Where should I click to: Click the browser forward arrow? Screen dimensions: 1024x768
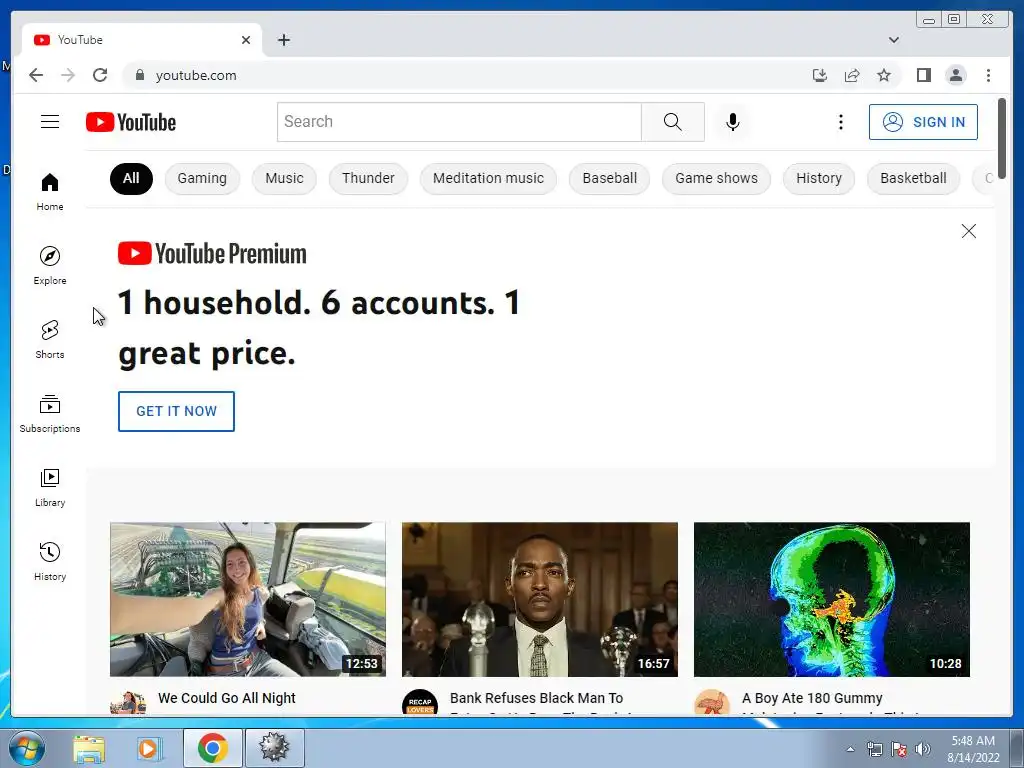coord(68,75)
